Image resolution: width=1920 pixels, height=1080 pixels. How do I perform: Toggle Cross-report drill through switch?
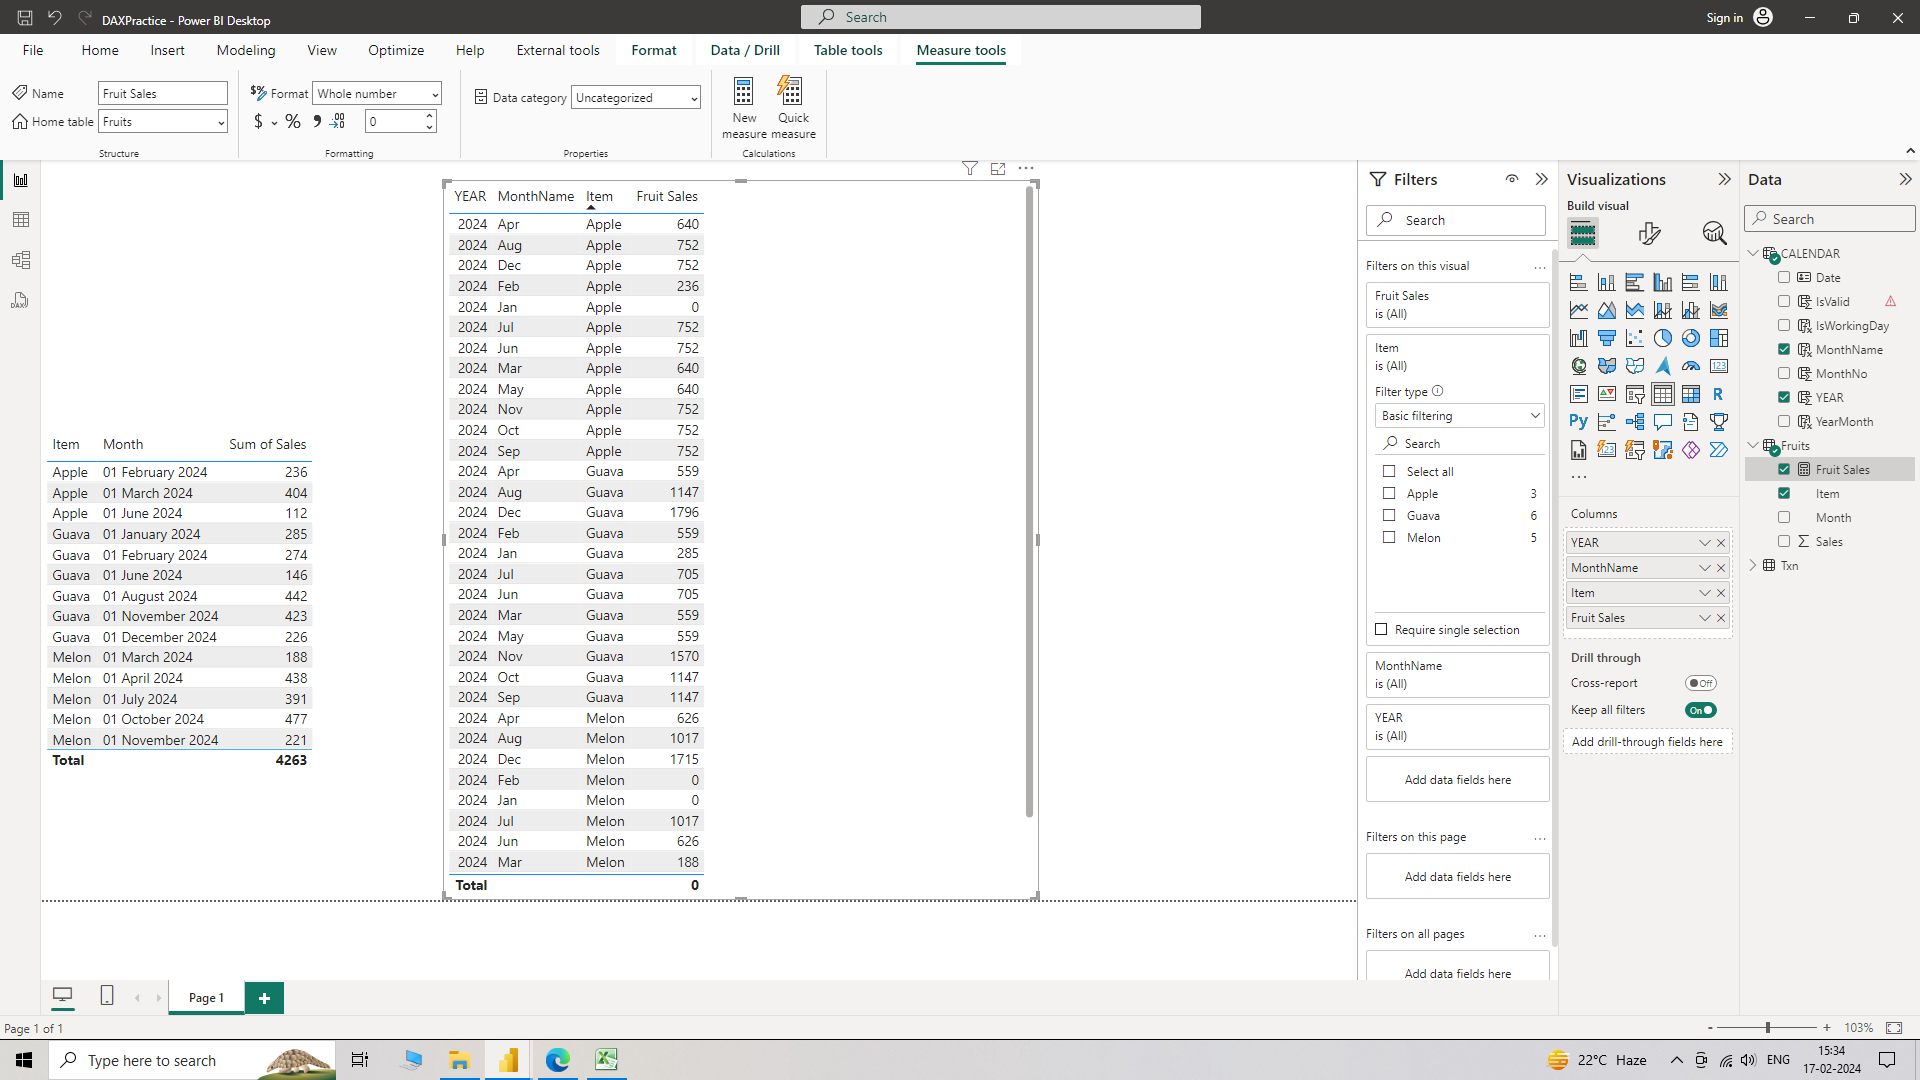click(1700, 683)
